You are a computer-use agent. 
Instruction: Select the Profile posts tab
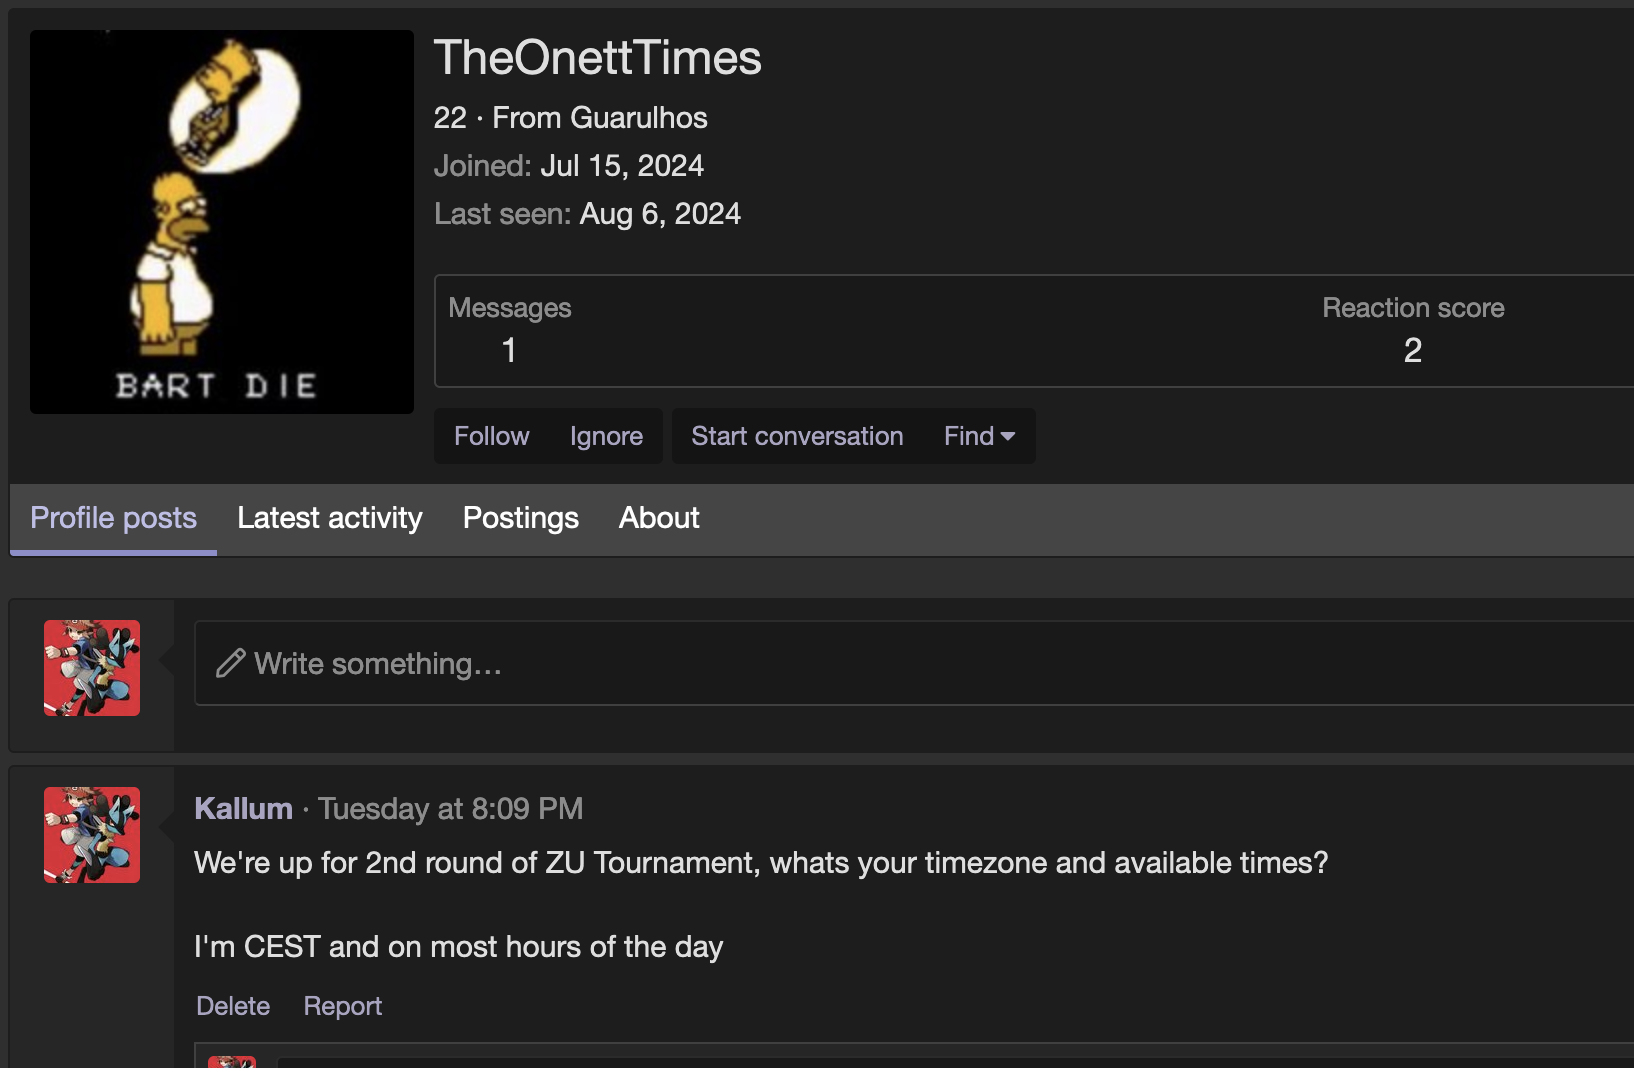pos(114,518)
